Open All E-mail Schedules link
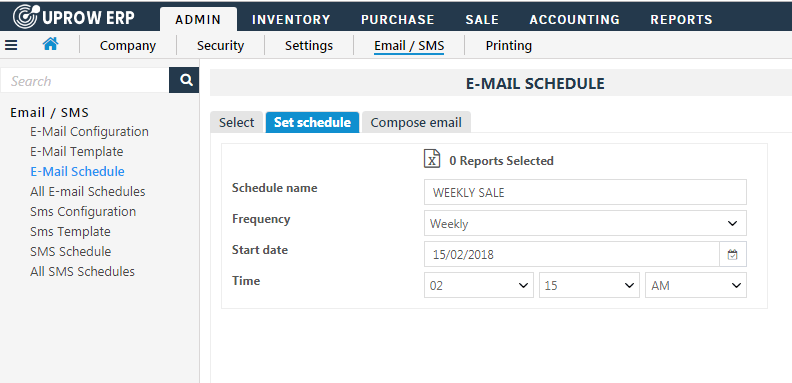The image size is (792, 383). pyautogui.click(x=88, y=192)
